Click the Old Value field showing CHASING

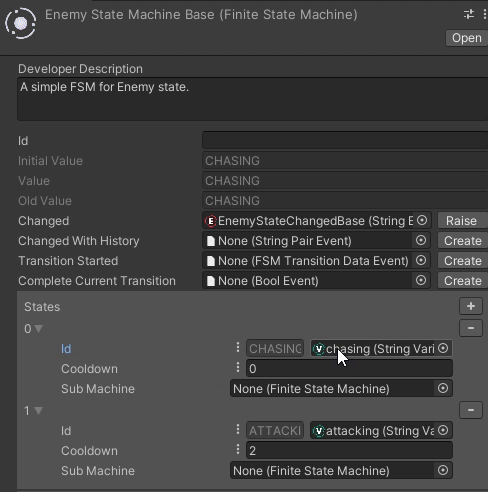pyautogui.click(x=345, y=201)
